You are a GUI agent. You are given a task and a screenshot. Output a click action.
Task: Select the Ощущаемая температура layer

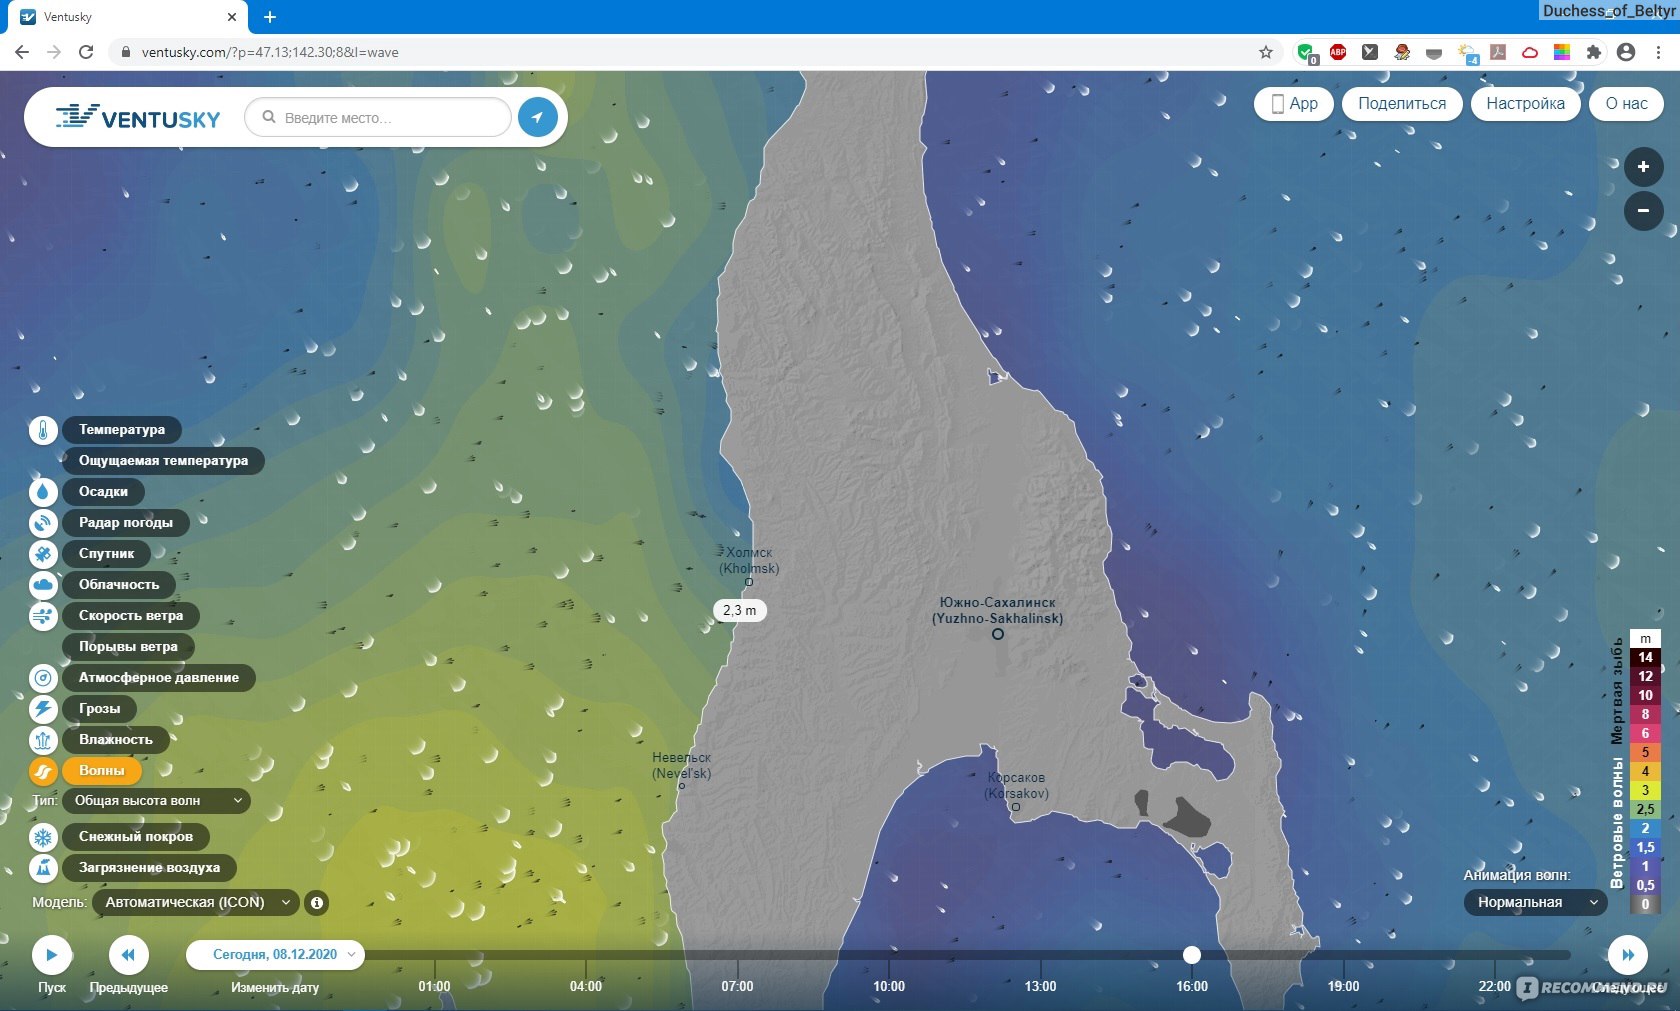[163, 461]
